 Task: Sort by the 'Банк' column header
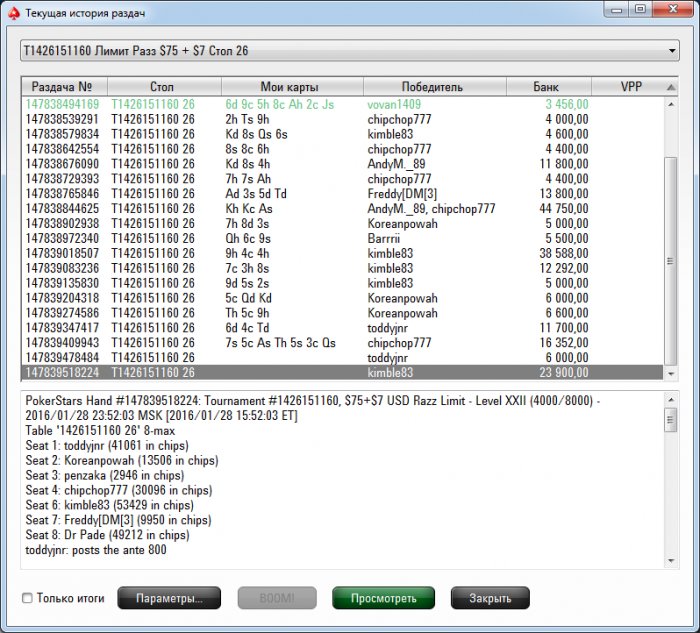[x=549, y=87]
